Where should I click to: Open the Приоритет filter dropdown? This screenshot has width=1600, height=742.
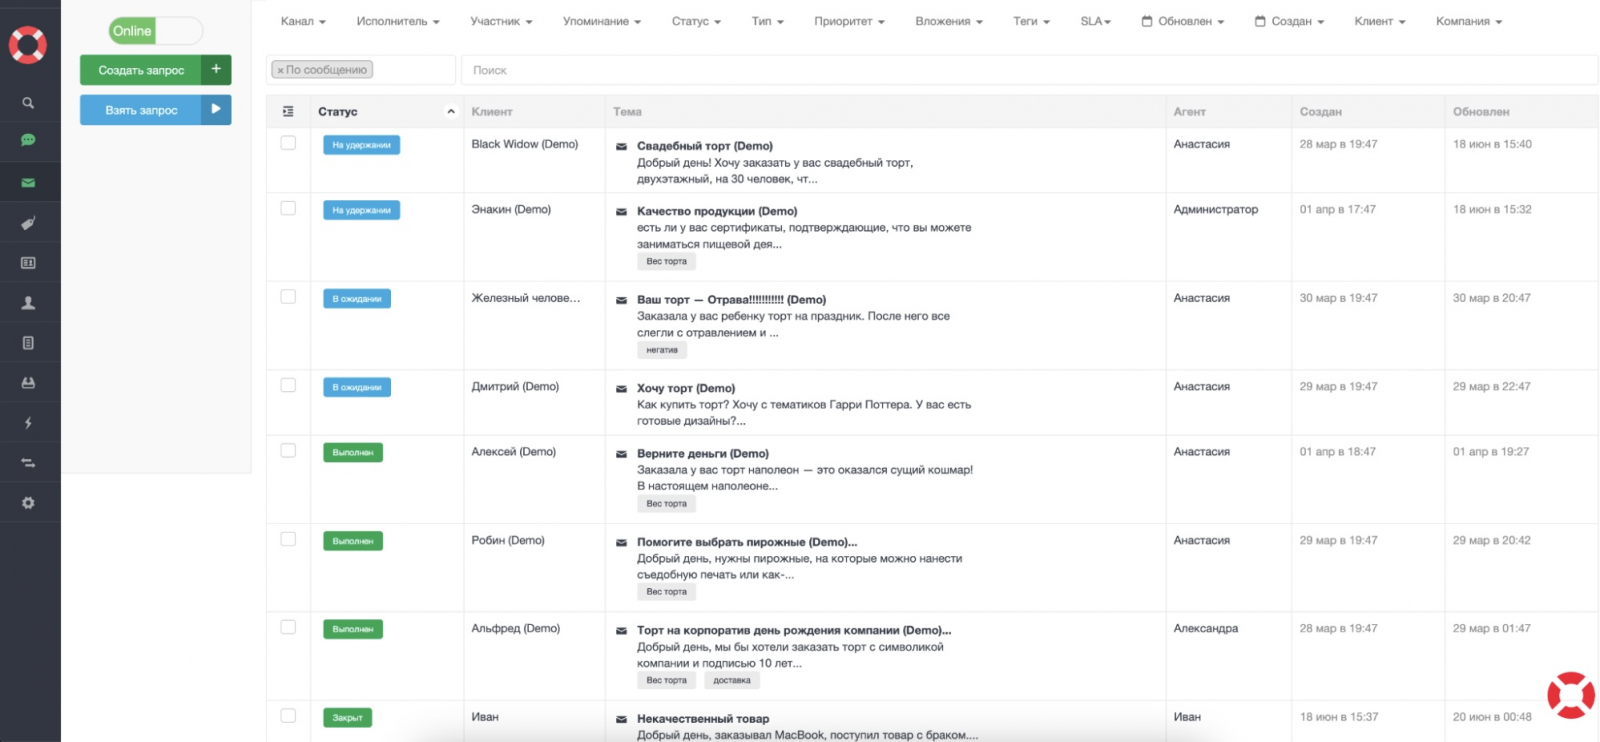(849, 21)
